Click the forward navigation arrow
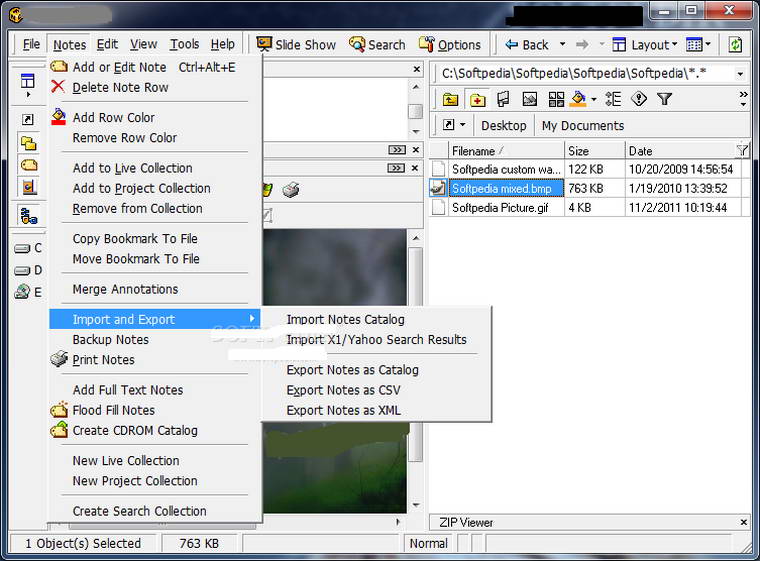Screen dimensions: 760x561 582,45
